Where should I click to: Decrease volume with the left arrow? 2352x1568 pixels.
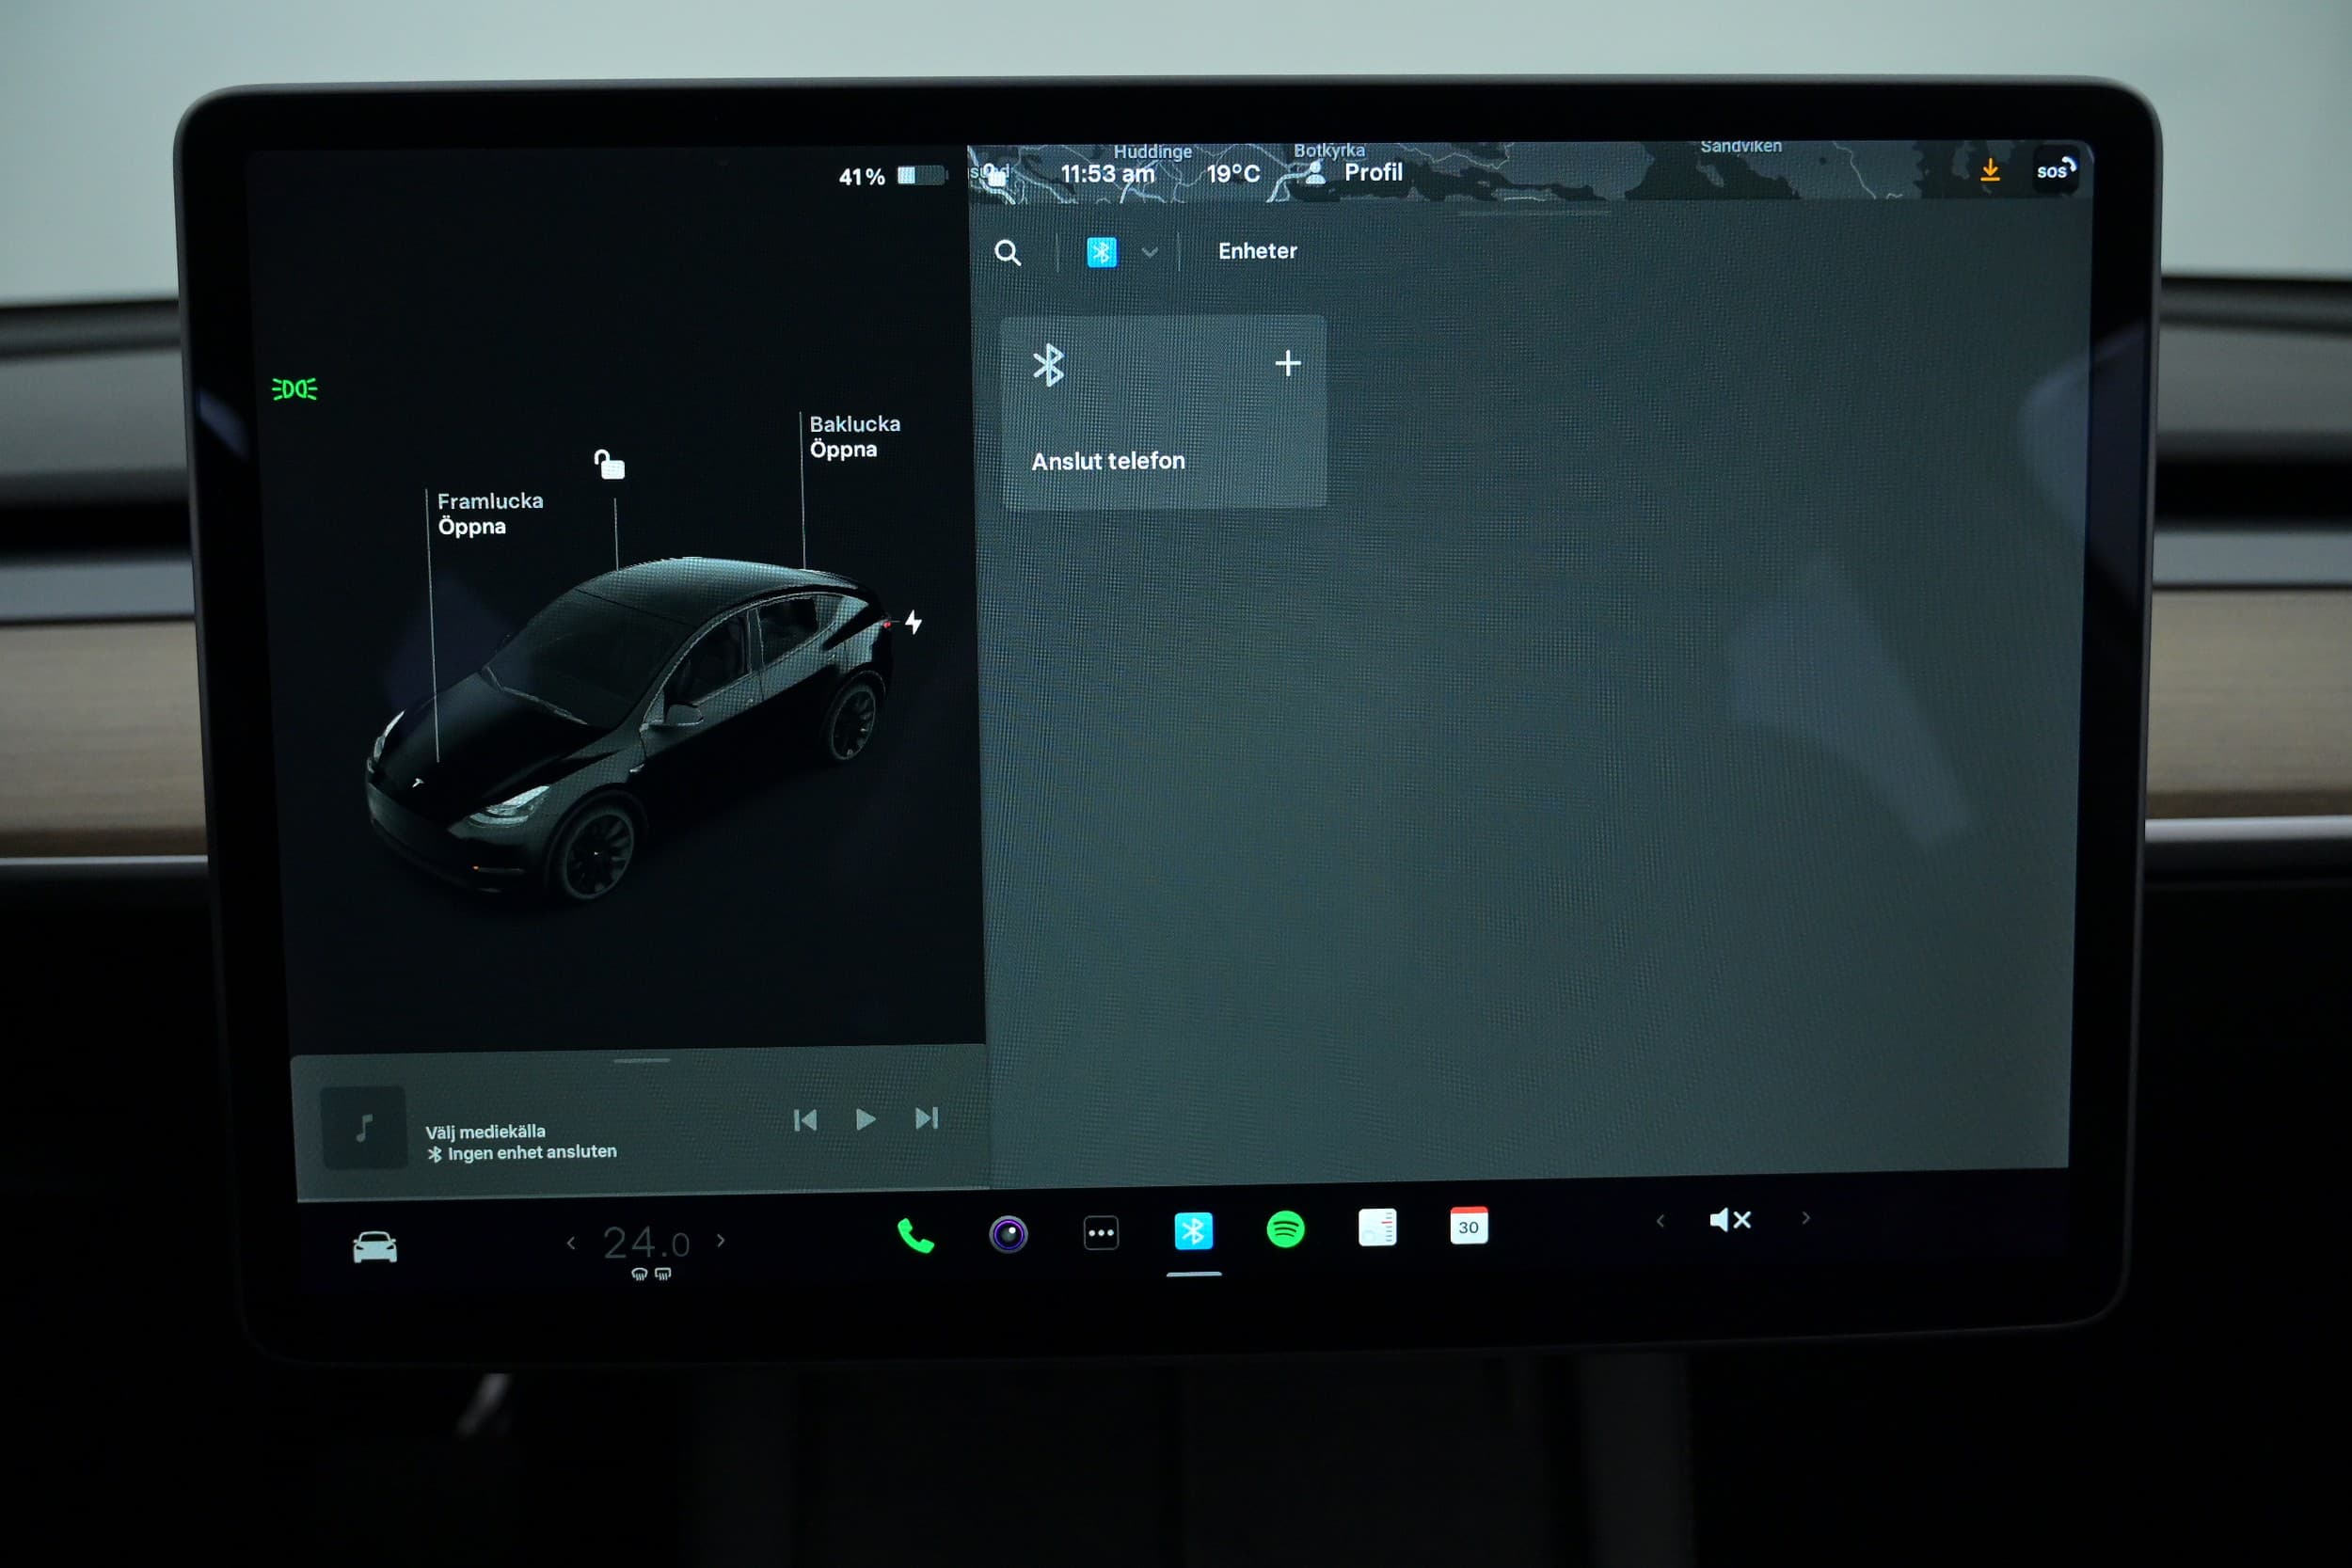[x=1660, y=1220]
